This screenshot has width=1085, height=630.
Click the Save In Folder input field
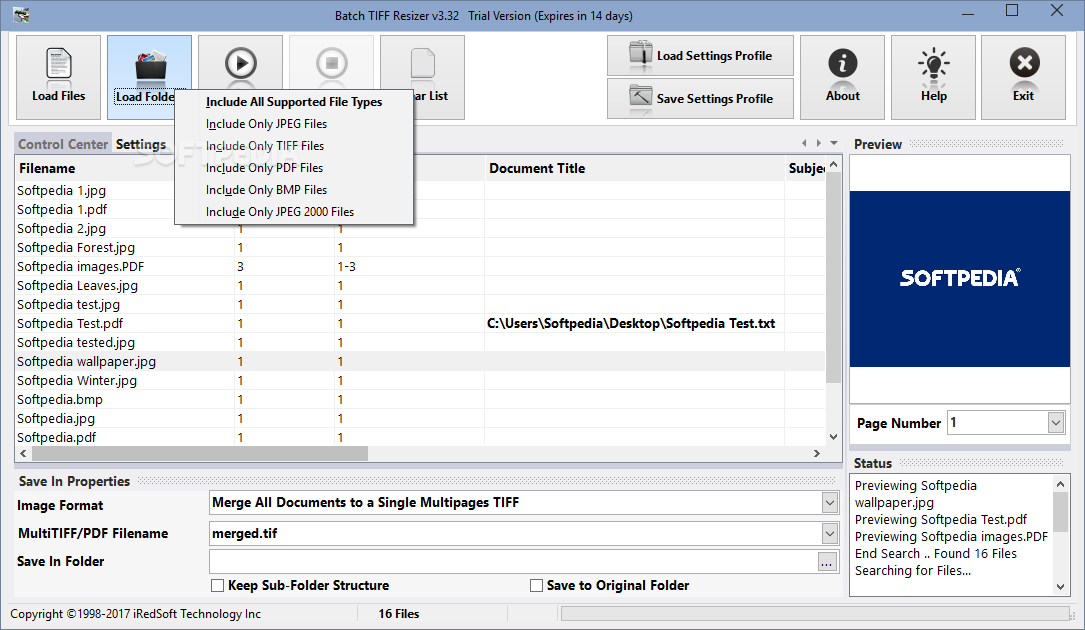click(x=513, y=561)
